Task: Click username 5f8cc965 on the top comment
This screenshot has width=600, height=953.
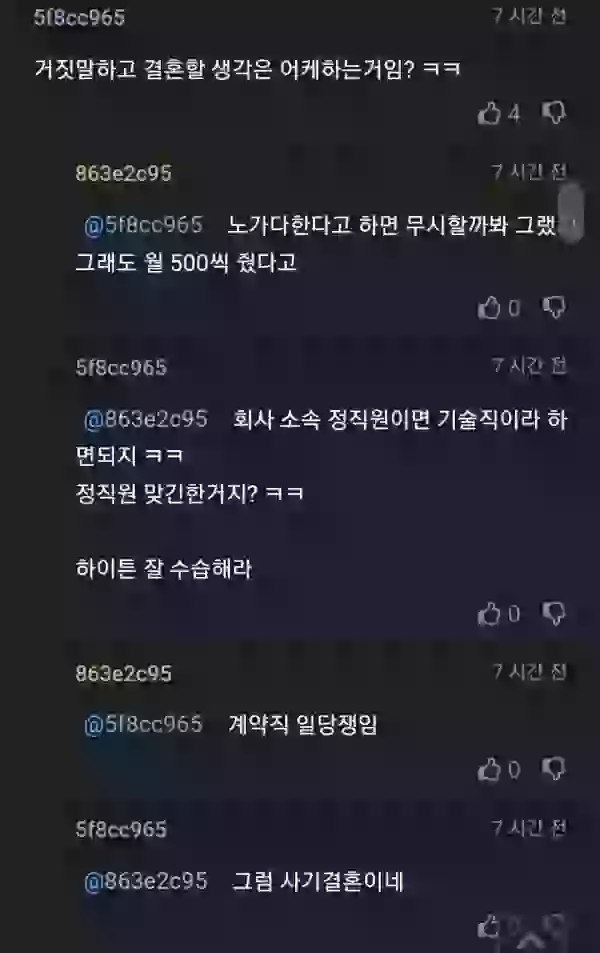Action: point(80,17)
